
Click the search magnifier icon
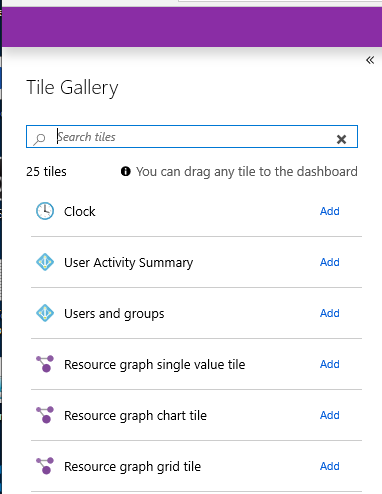(39, 139)
